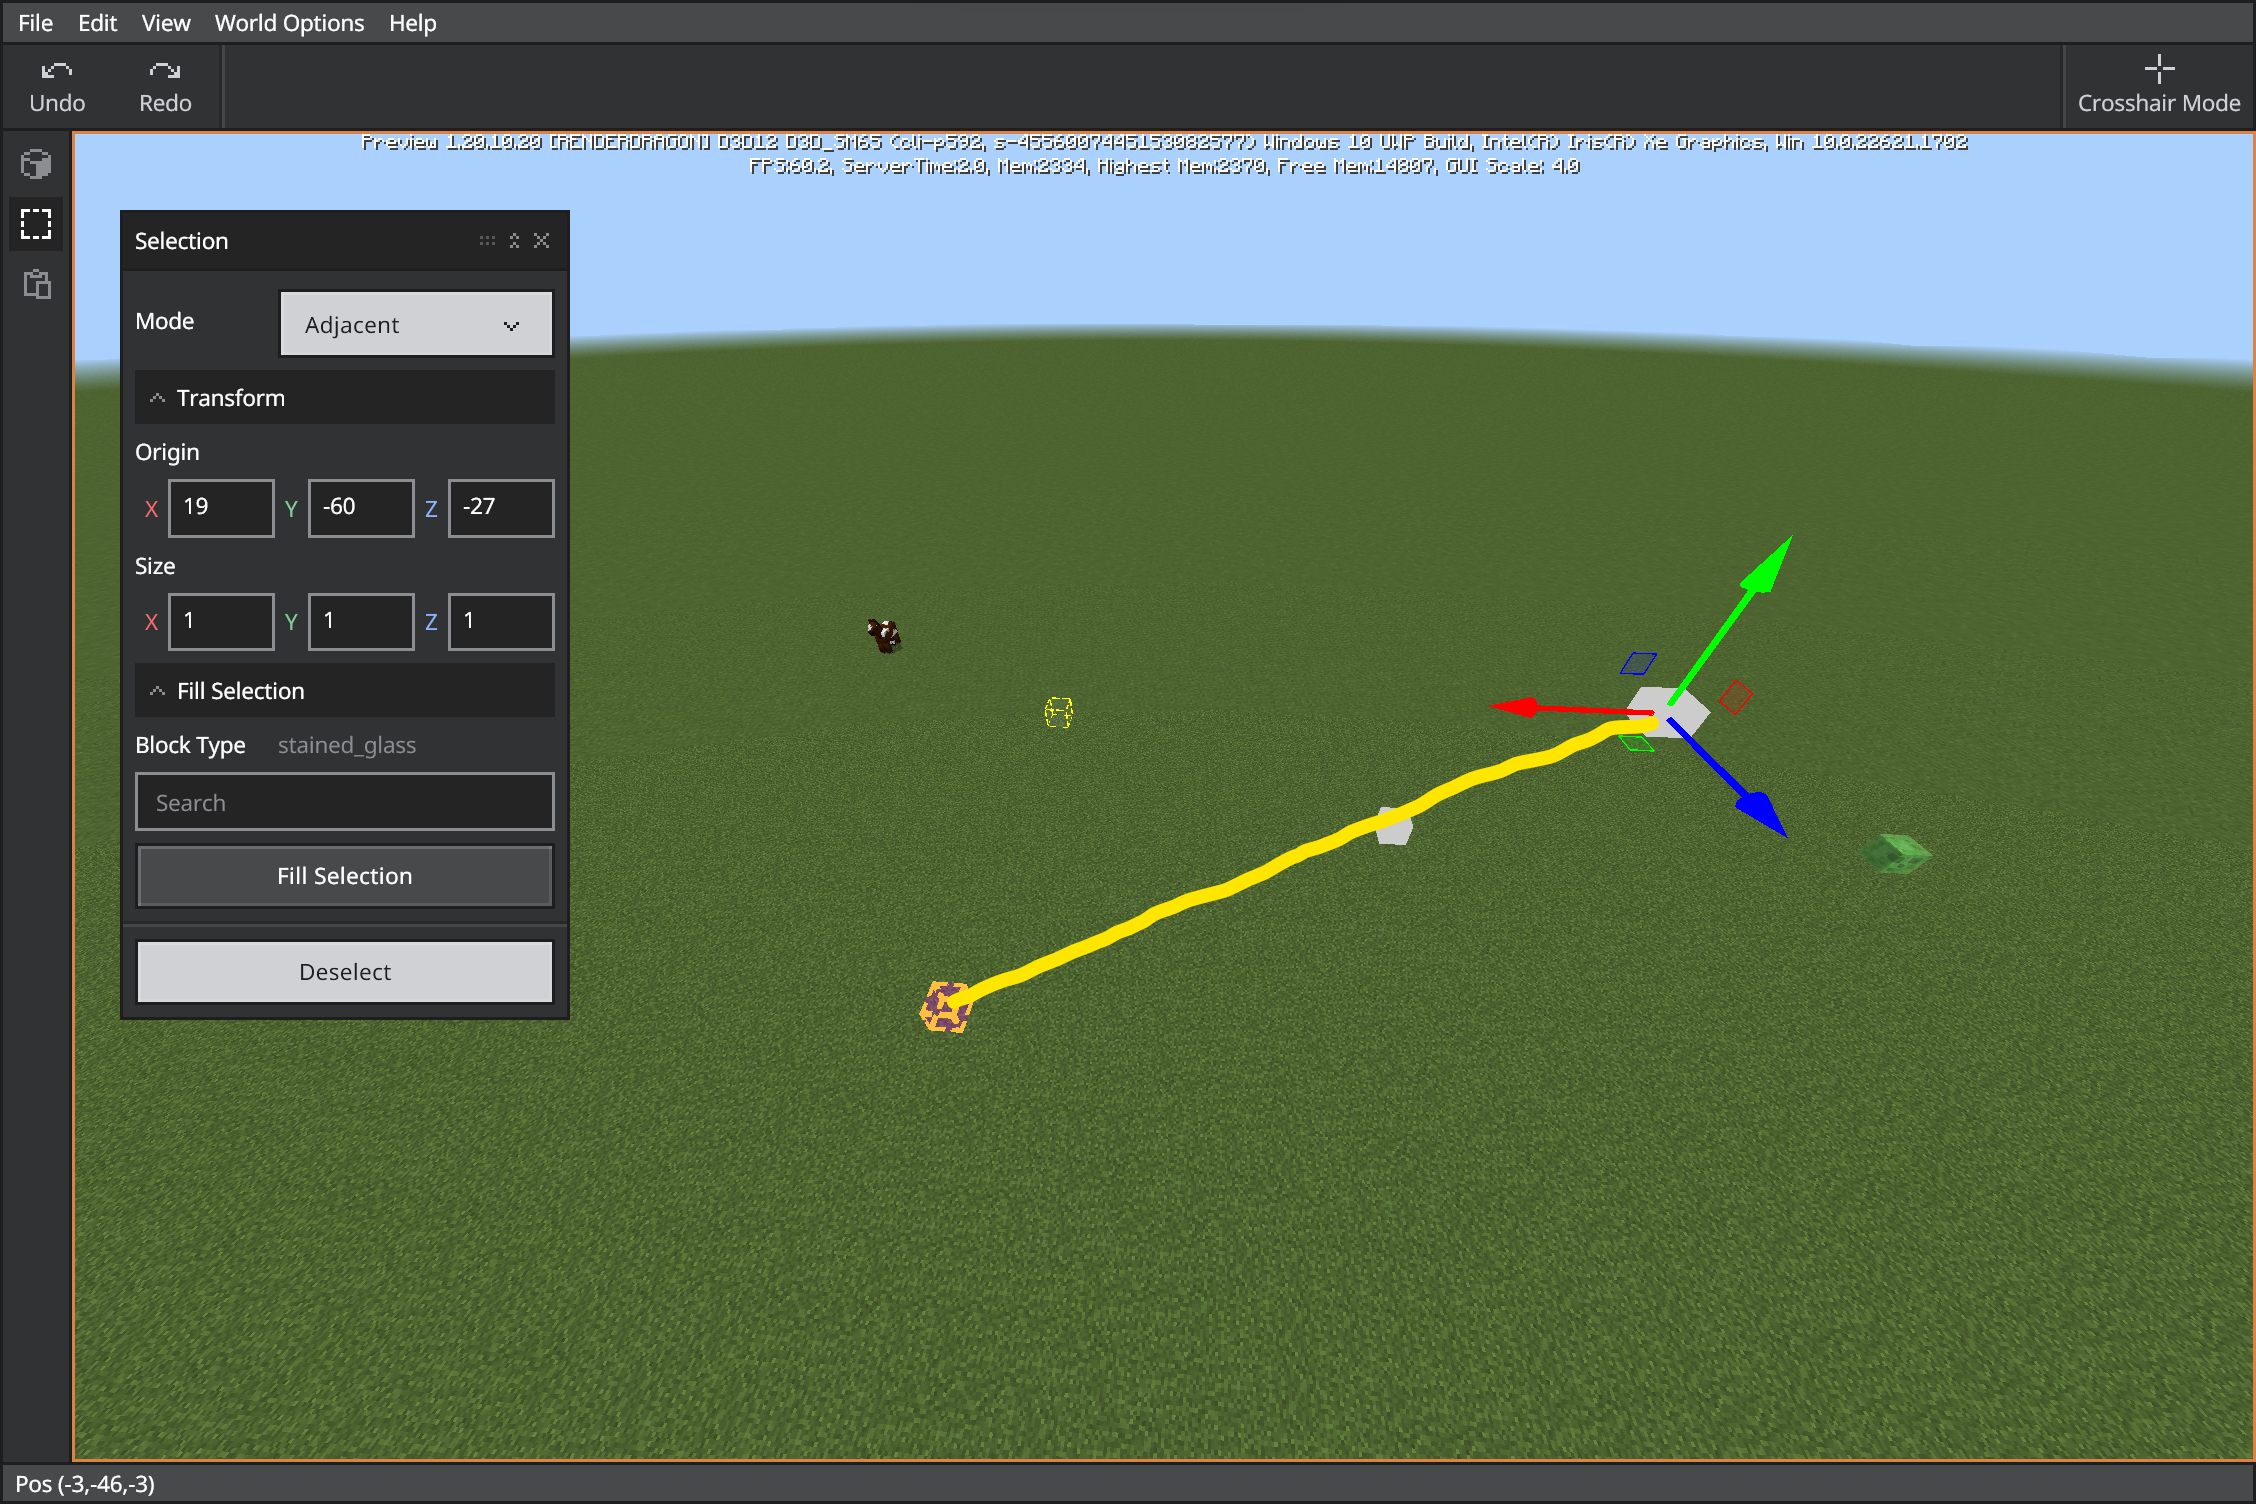Select the Selection tool in the left sidebar

click(36, 224)
